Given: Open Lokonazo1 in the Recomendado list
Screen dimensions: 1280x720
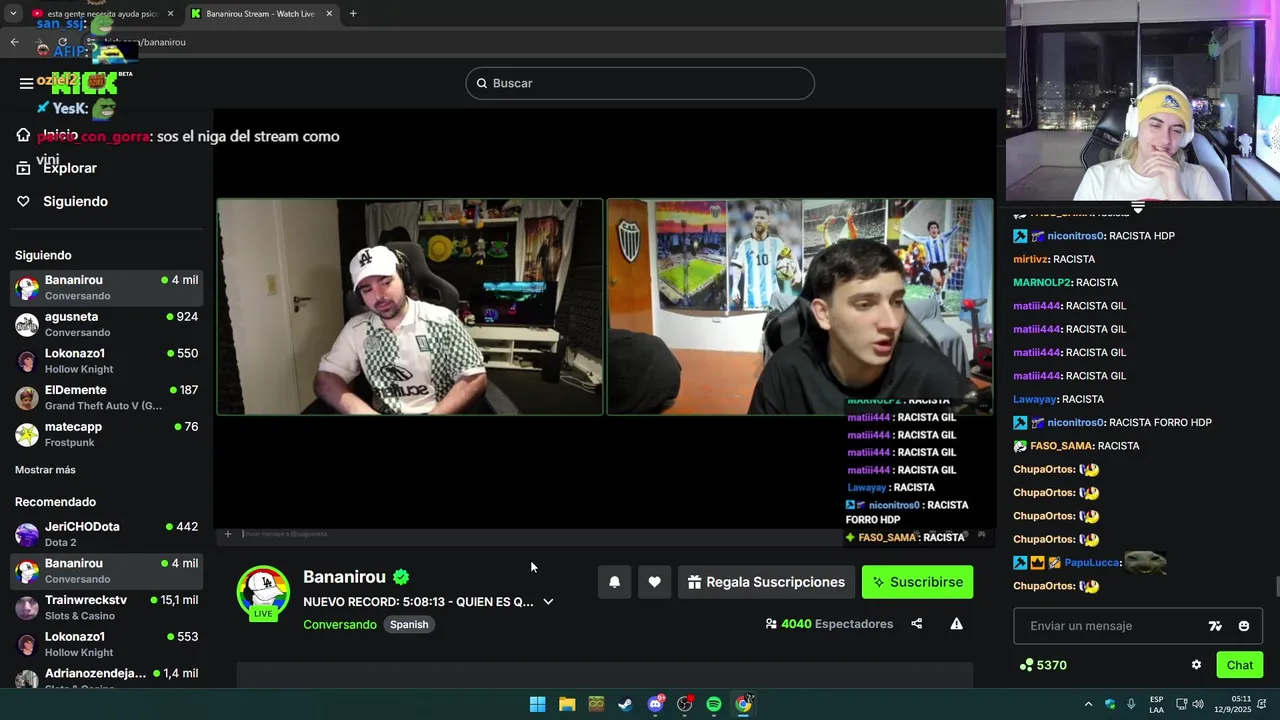Looking at the screenshot, I should click(107, 644).
